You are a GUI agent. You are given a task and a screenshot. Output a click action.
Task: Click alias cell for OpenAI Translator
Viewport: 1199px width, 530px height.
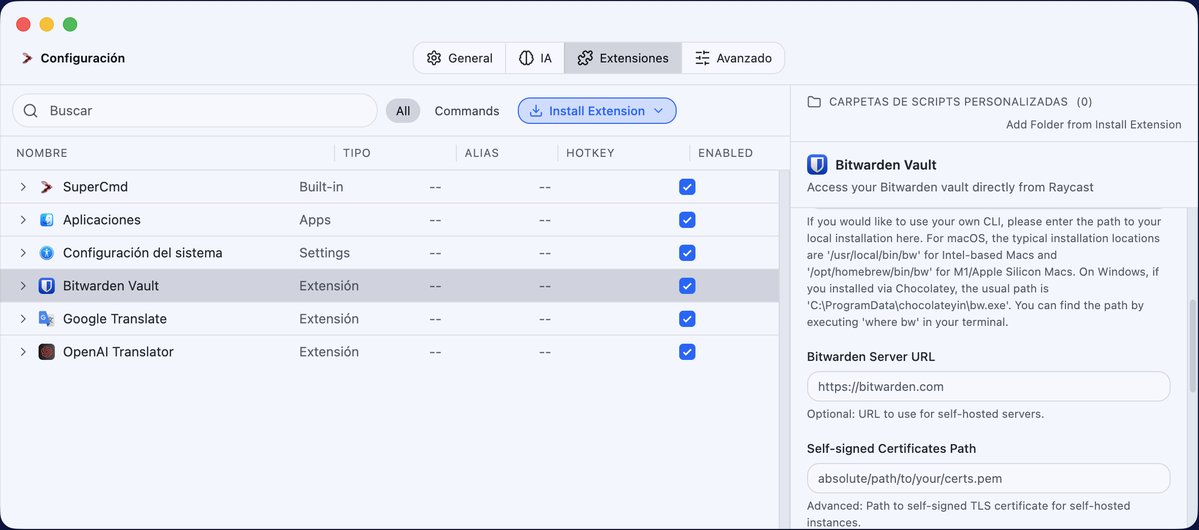434,352
